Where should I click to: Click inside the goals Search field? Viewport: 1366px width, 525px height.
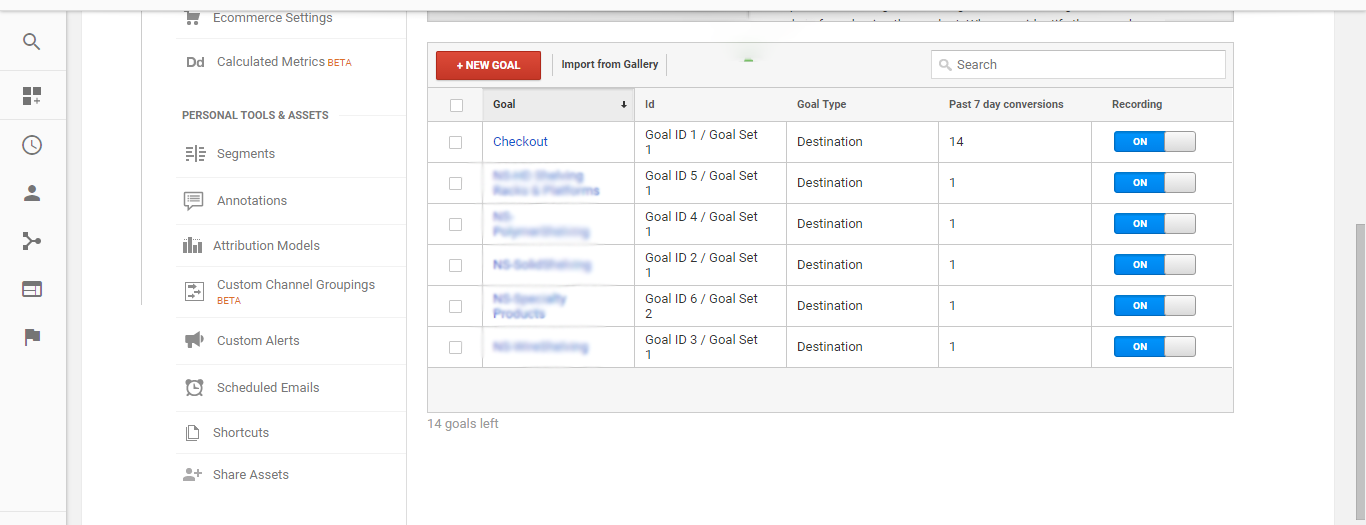click(1085, 65)
